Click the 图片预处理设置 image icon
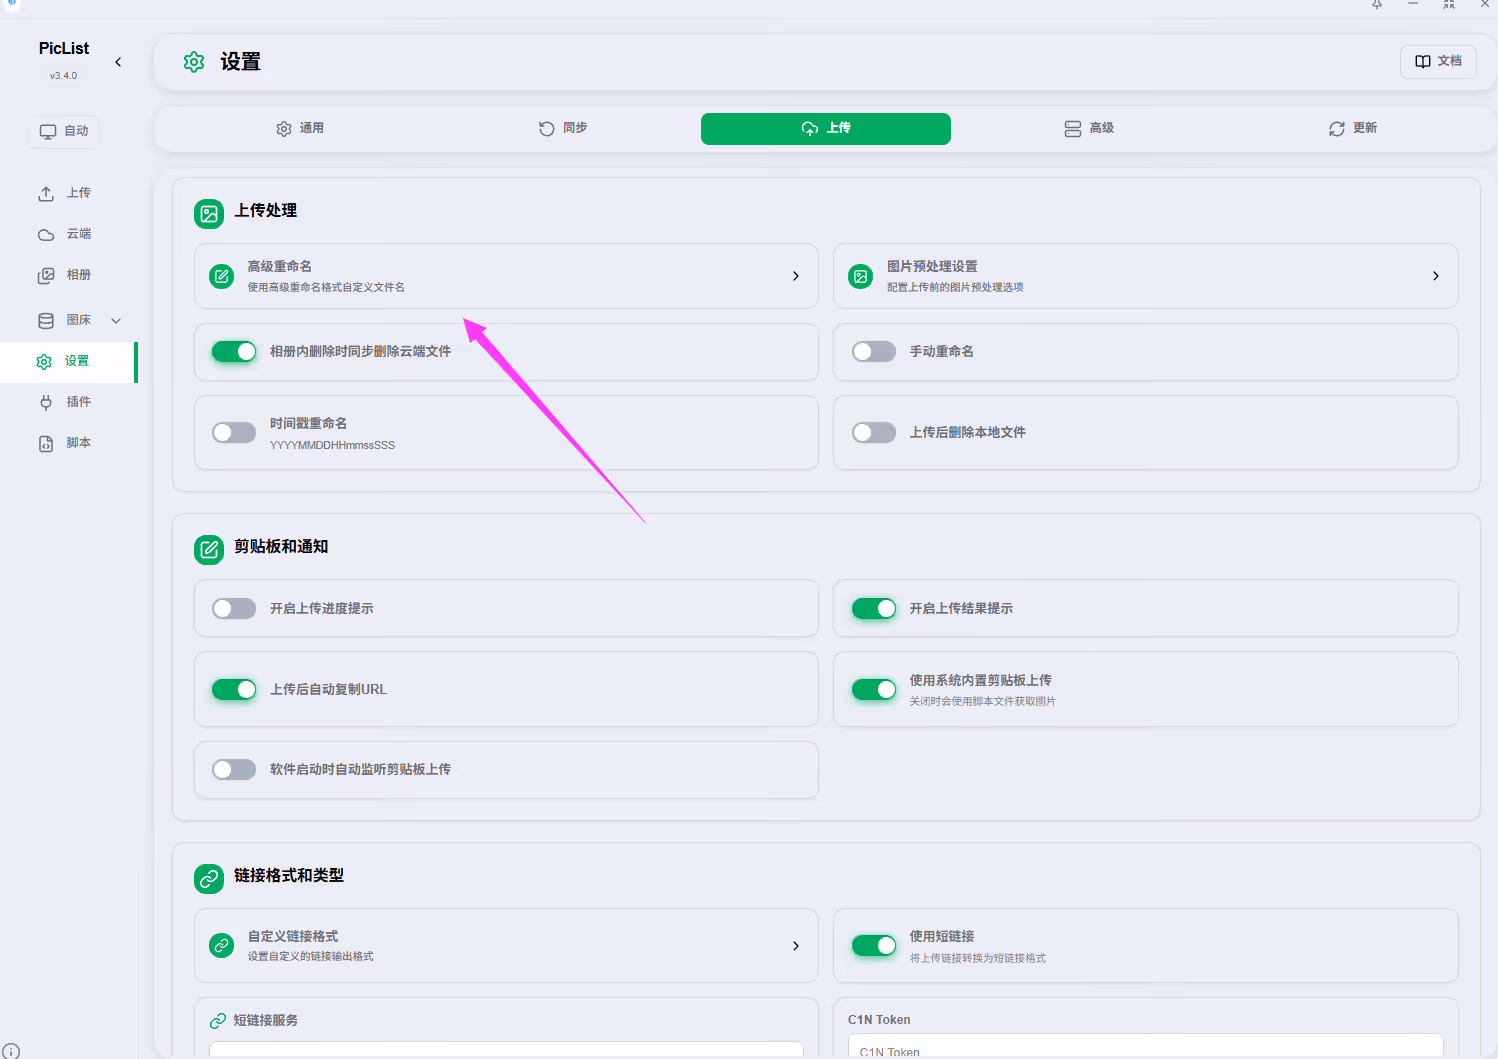 pyautogui.click(x=861, y=276)
